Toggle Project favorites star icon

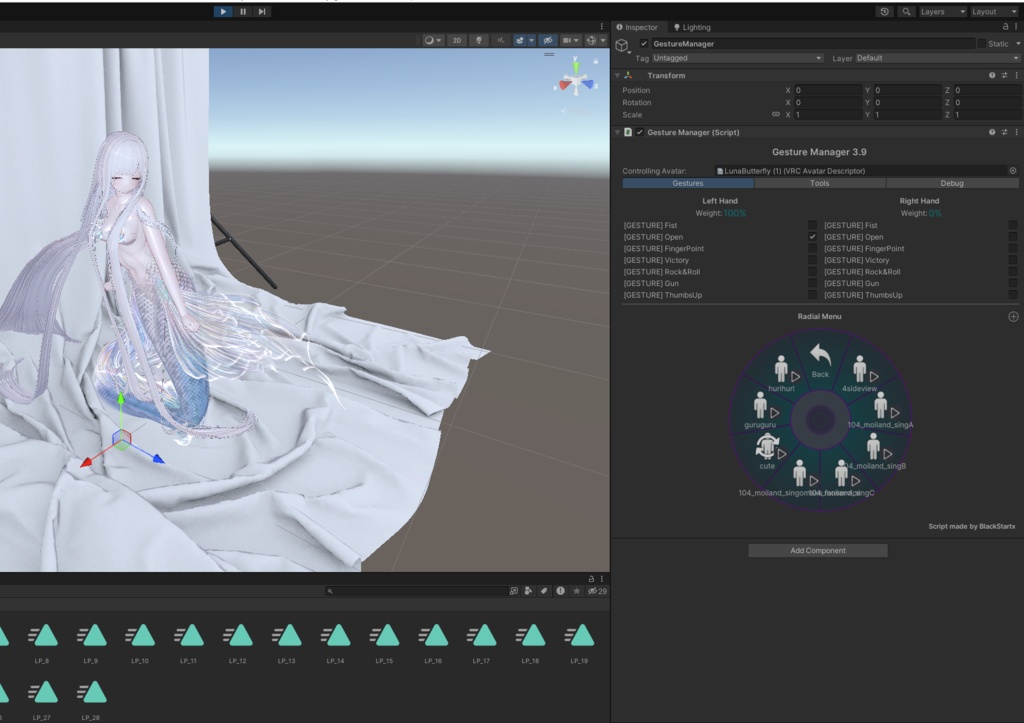pos(577,591)
